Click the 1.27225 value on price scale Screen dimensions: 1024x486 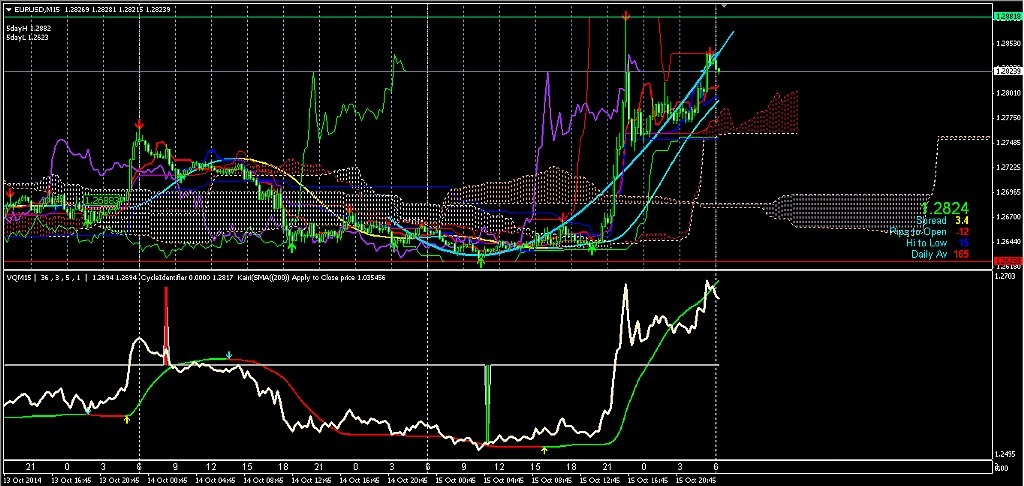pyautogui.click(x=1008, y=168)
